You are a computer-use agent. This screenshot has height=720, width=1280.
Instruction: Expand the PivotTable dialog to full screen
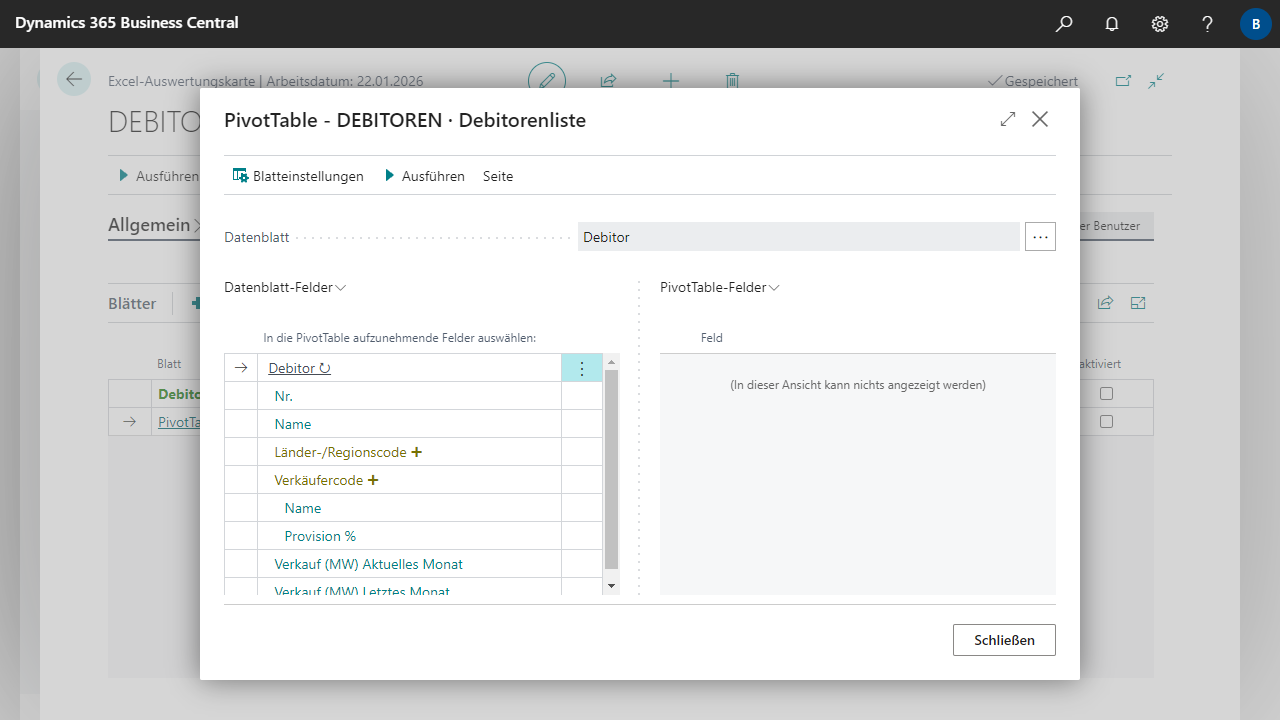pyautogui.click(x=1008, y=119)
